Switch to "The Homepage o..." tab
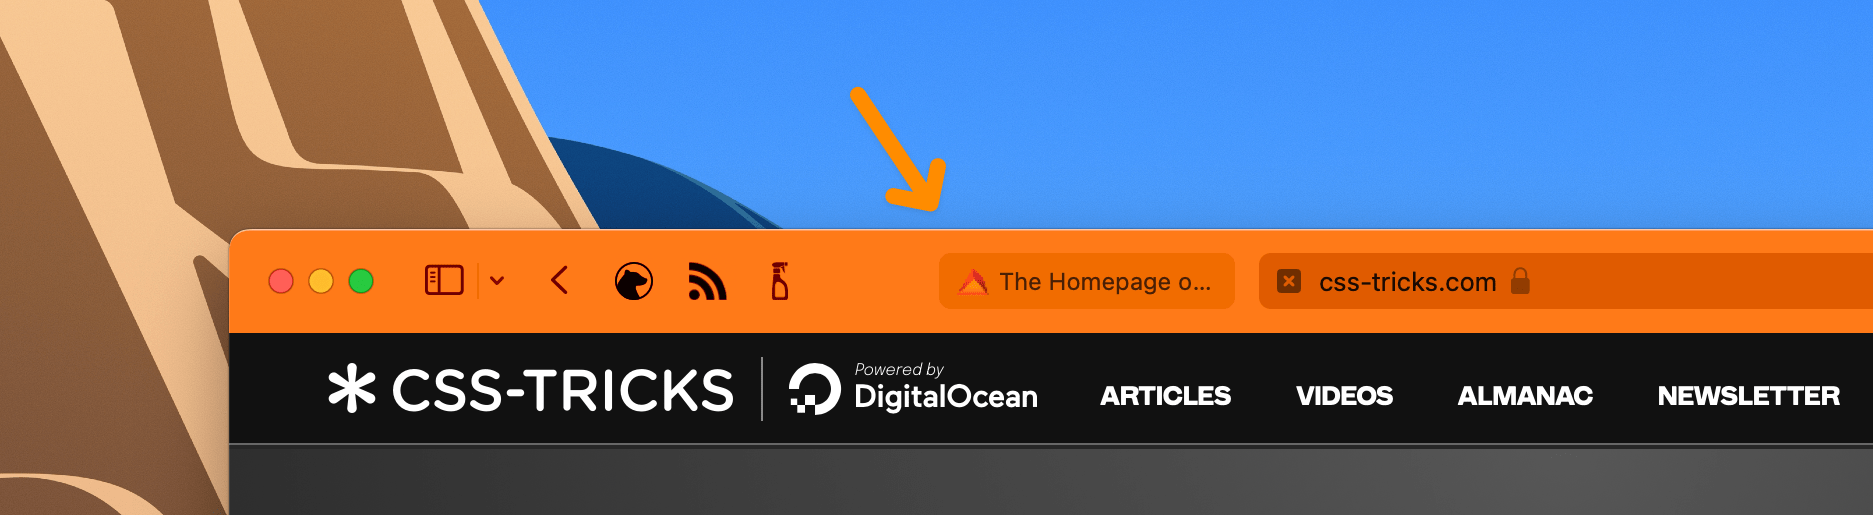Image resolution: width=1873 pixels, height=515 pixels. [1087, 281]
